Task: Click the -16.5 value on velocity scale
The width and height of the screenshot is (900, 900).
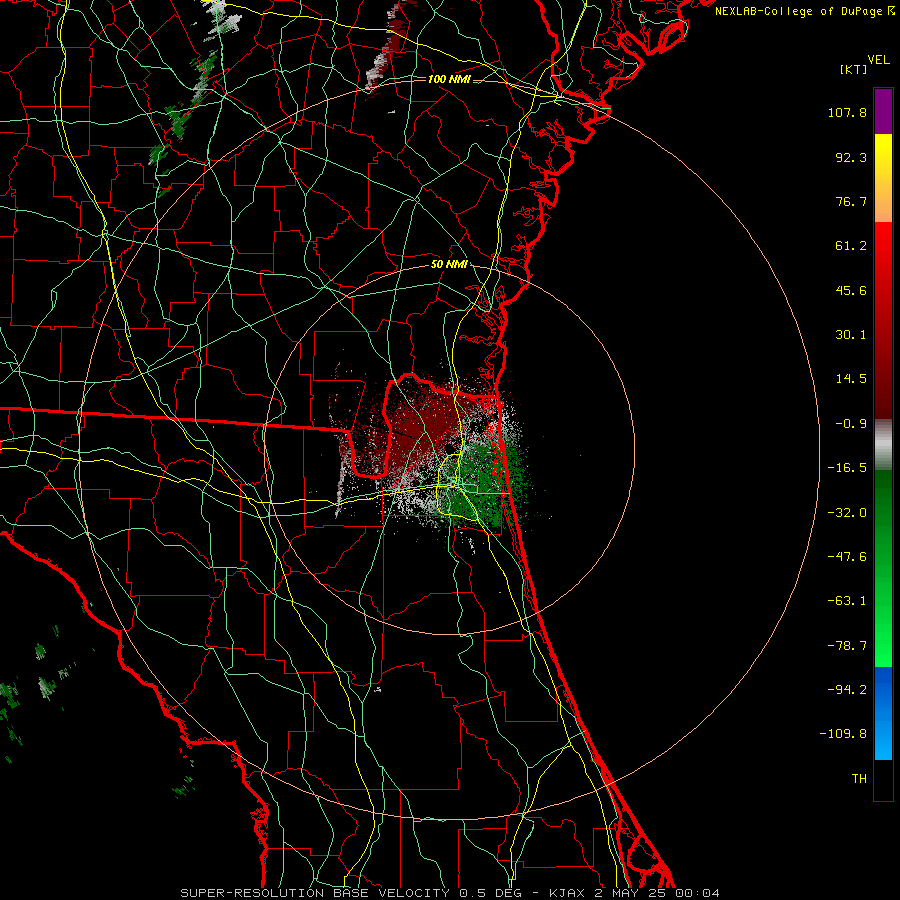Action: 847,467
